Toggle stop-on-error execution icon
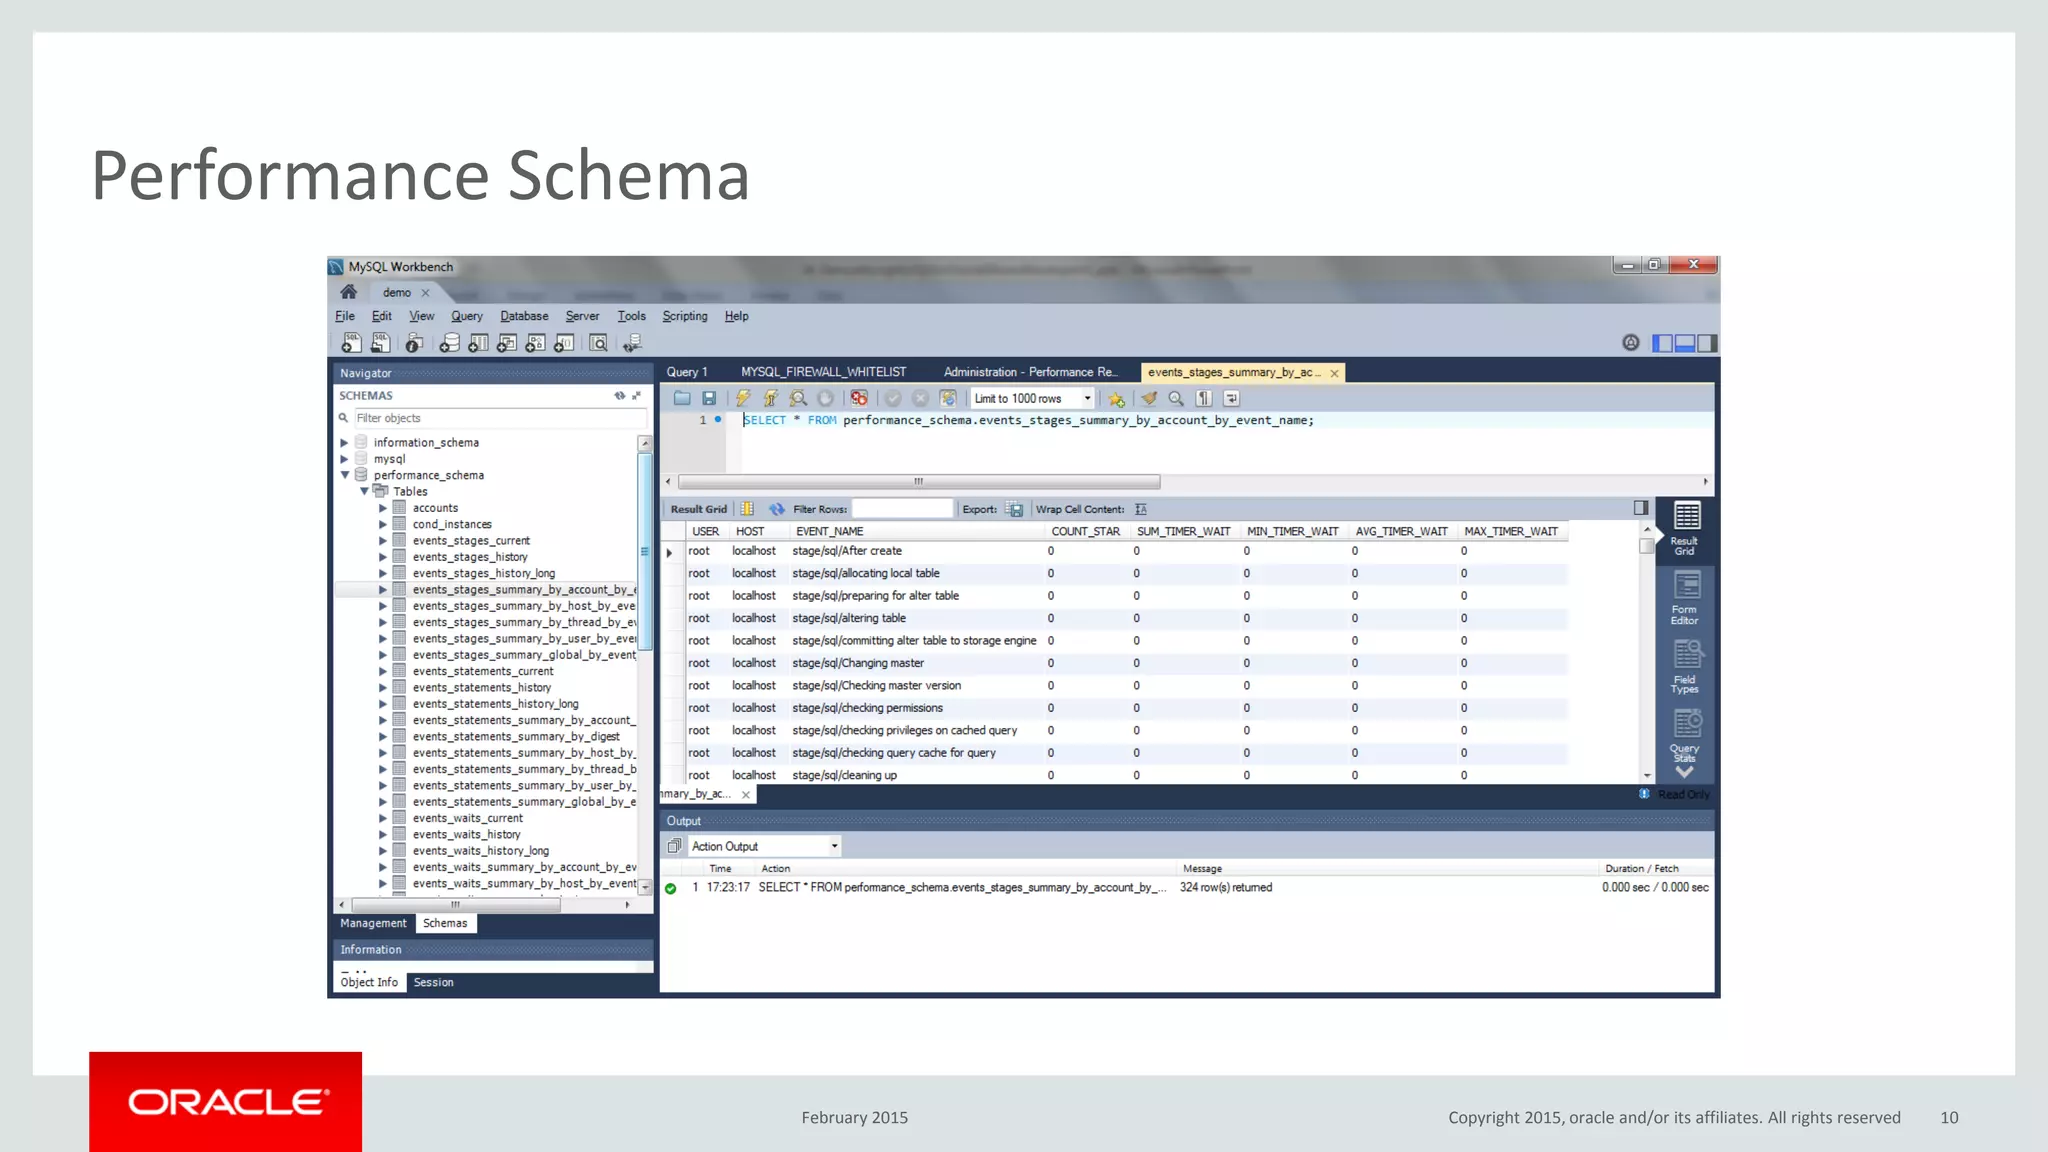Screen dimensions: 2048x1152 coord(859,398)
